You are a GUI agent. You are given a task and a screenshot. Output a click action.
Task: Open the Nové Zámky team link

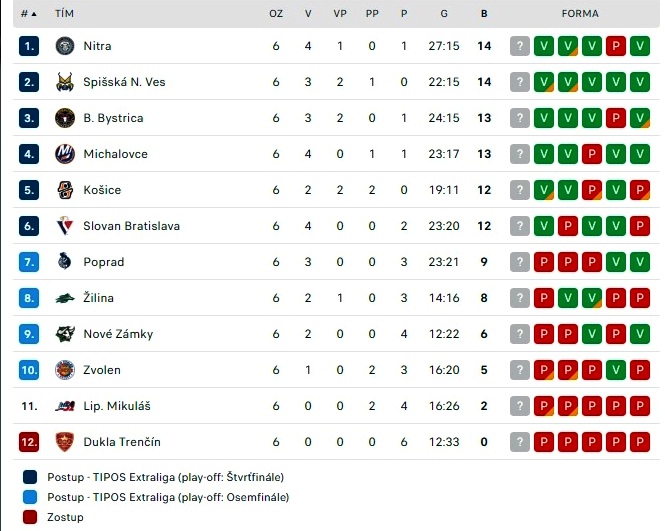pyautogui.click(x=118, y=334)
